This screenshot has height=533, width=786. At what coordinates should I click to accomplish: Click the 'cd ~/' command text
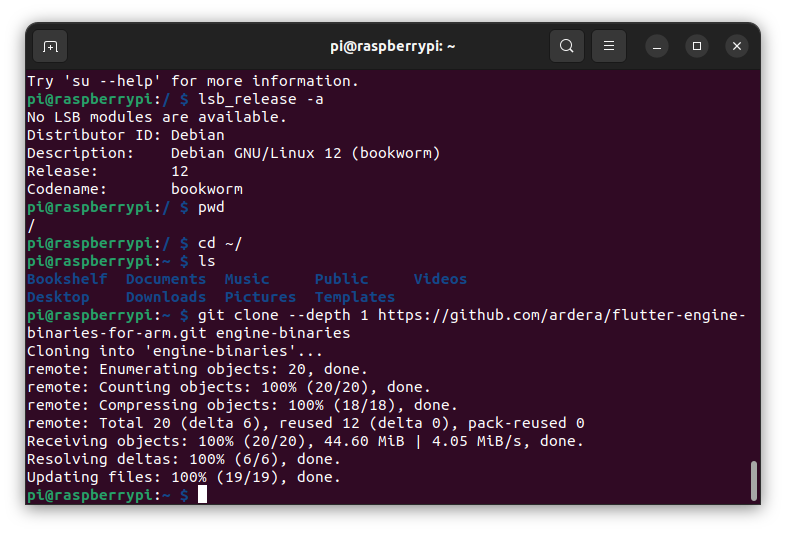pos(220,243)
